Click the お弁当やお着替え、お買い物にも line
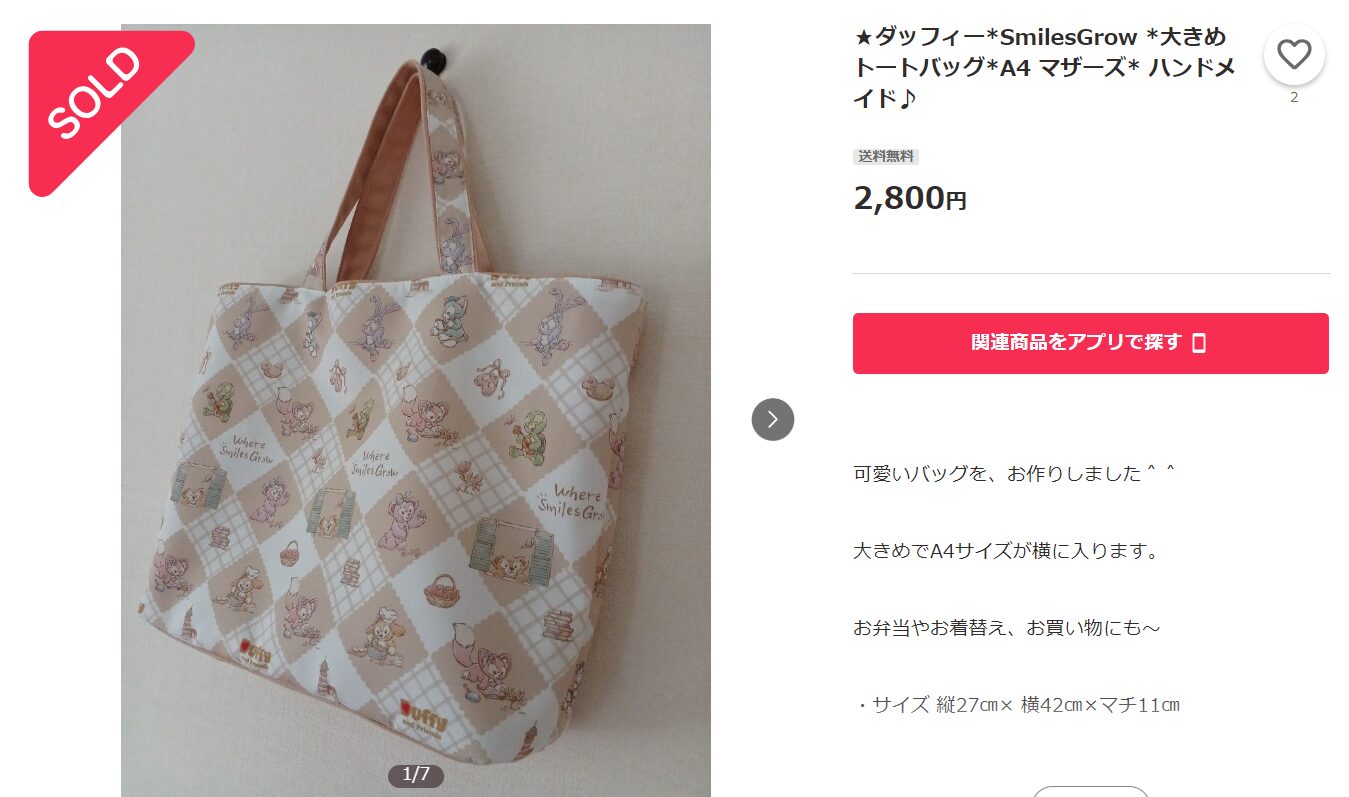Image resolution: width=1349 pixels, height=797 pixels. tap(1006, 628)
